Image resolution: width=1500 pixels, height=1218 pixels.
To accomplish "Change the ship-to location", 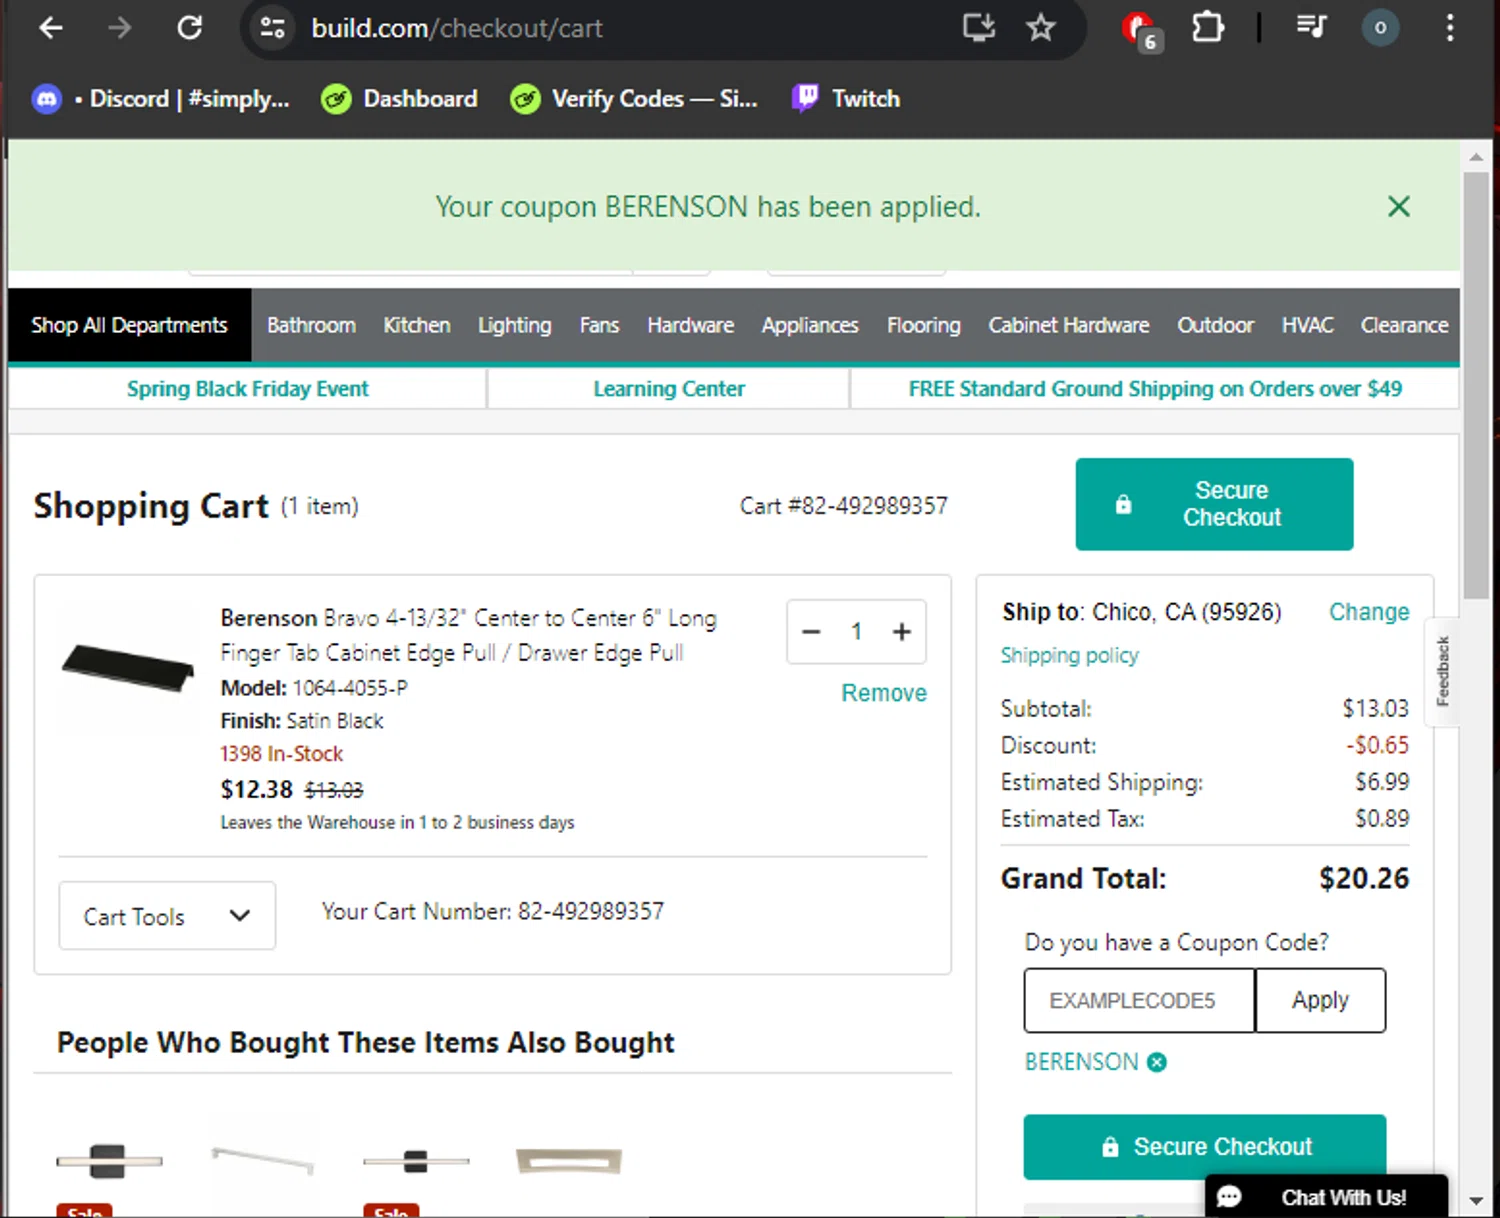I will 1369,612.
